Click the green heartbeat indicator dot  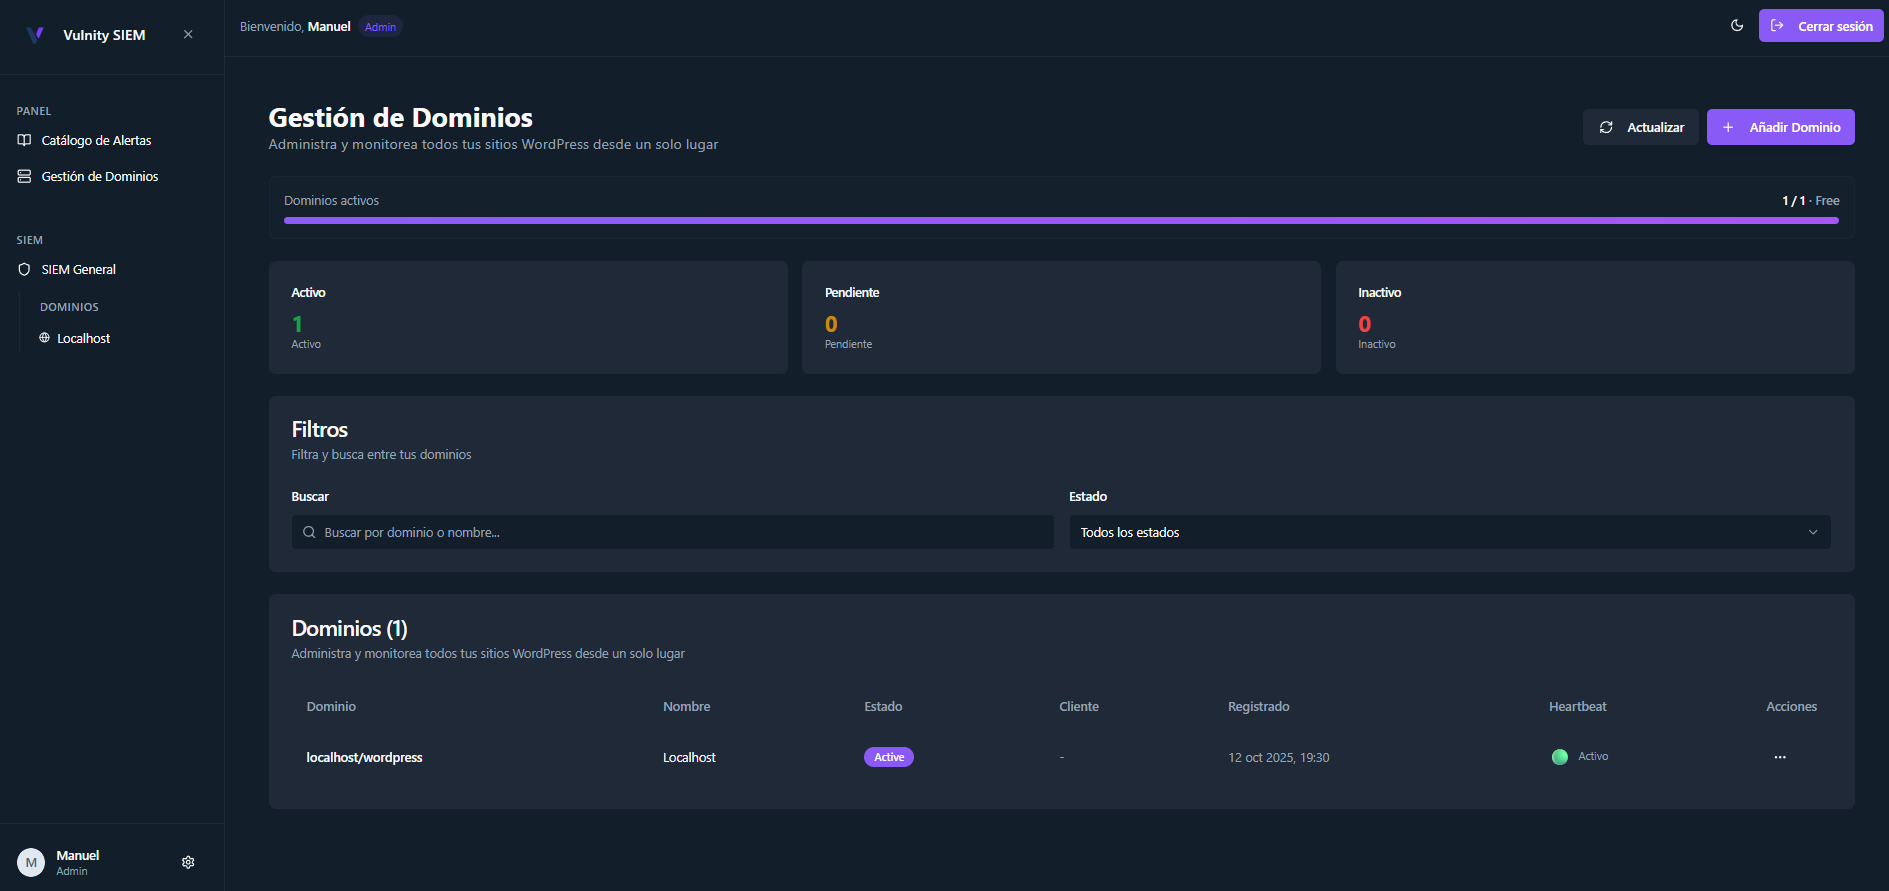(x=1560, y=757)
